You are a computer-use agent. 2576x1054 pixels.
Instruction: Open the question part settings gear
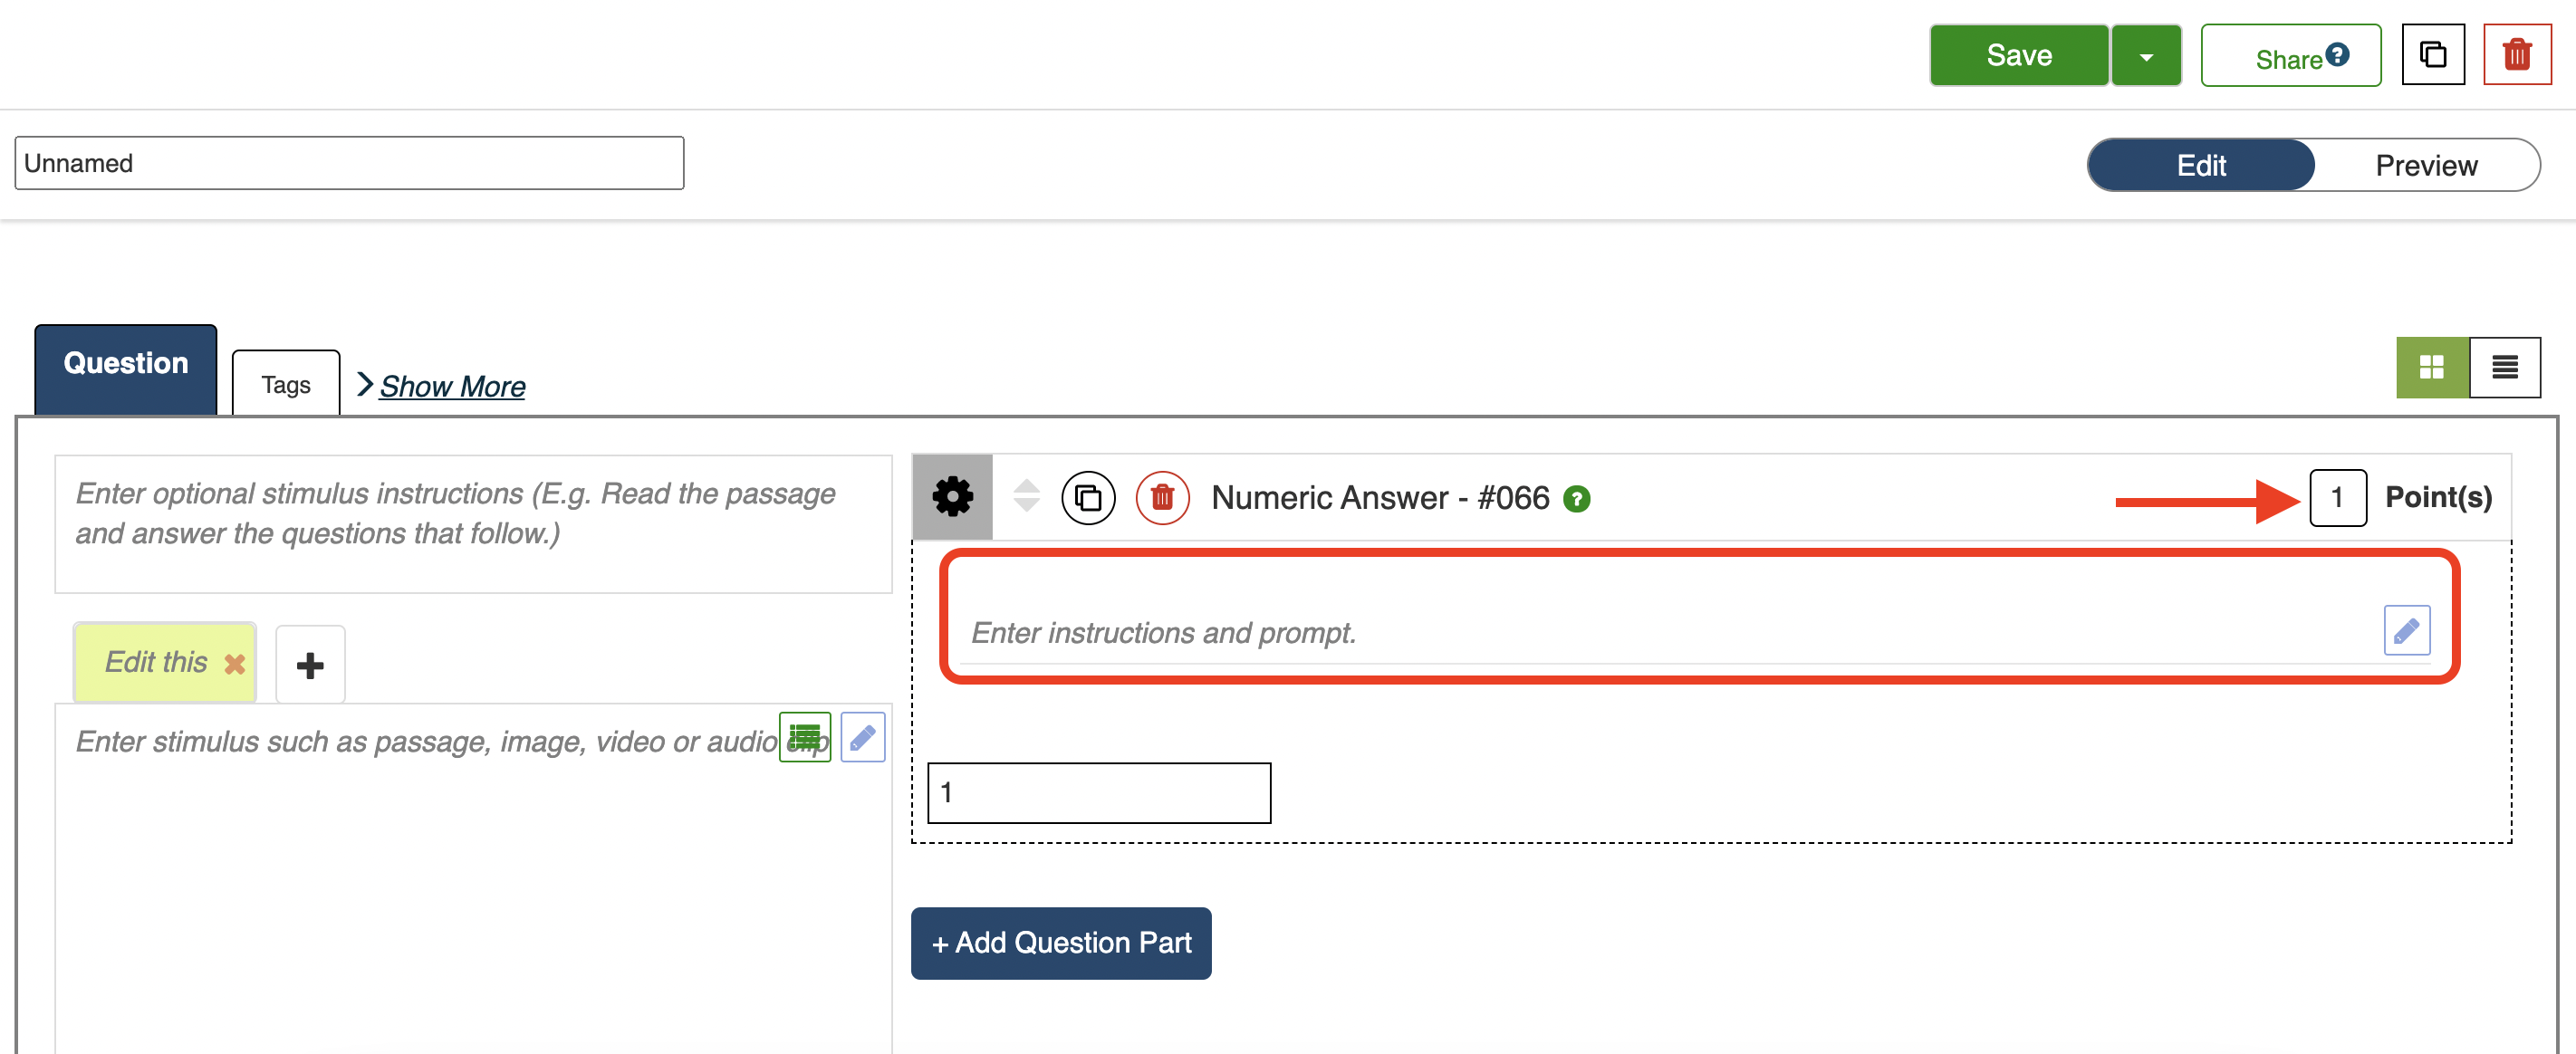coord(952,497)
